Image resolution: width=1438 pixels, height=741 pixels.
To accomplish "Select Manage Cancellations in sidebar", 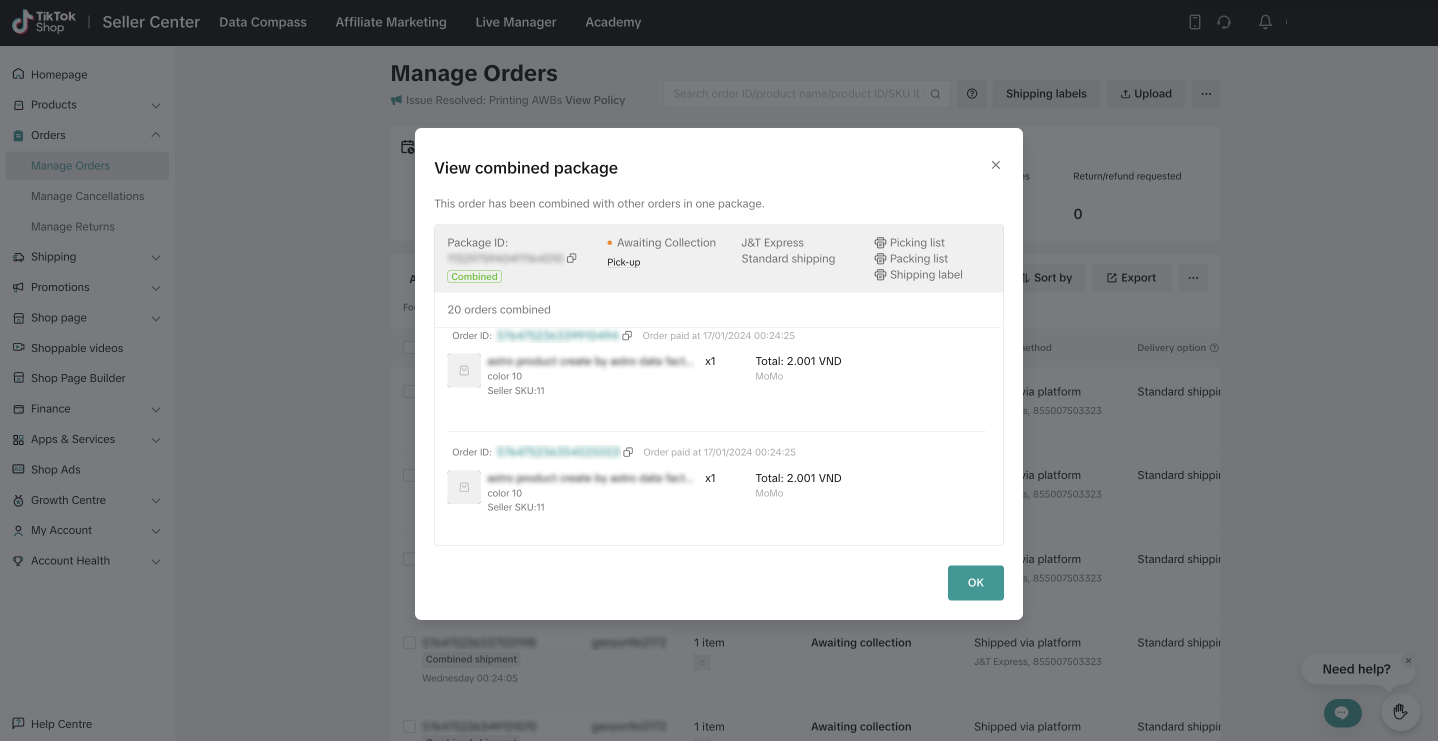I will coord(87,196).
